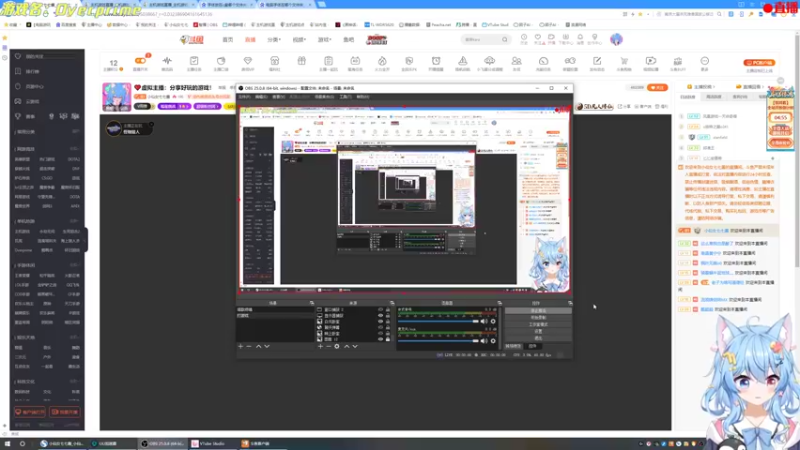The height and width of the screenshot is (450, 800).
Task: Move selected OBS source down
Action: [355, 346]
